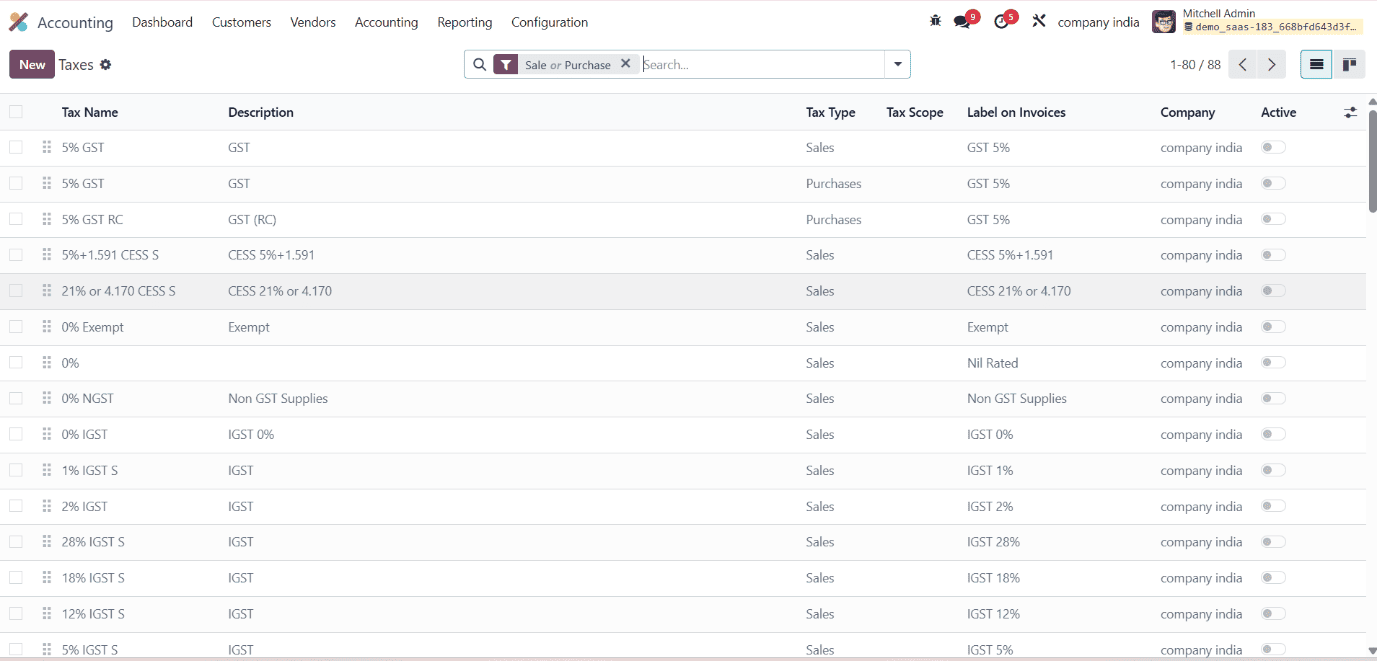Enable Active switch for 28% IGST S

pyautogui.click(x=1273, y=542)
